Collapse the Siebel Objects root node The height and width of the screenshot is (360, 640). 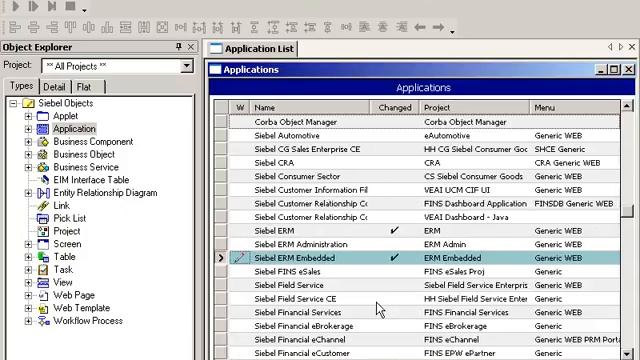click(13, 103)
